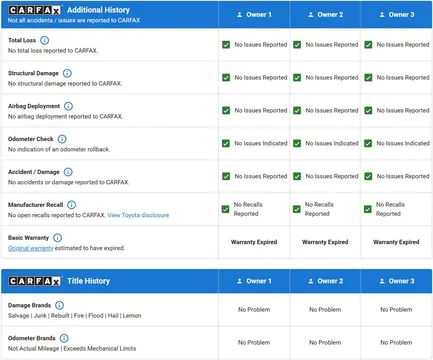Select Owner 1 column in Additional History
The width and height of the screenshot is (433, 360).
click(254, 15)
